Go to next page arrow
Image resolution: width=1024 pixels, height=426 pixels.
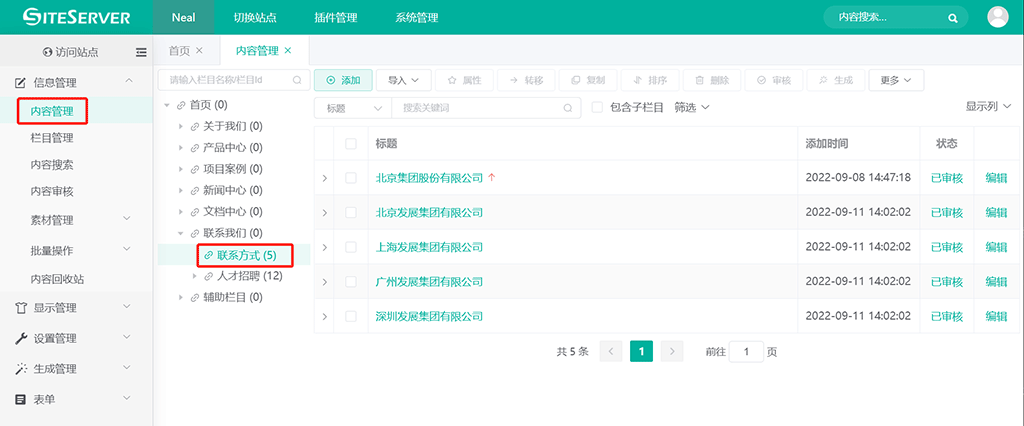pos(671,351)
